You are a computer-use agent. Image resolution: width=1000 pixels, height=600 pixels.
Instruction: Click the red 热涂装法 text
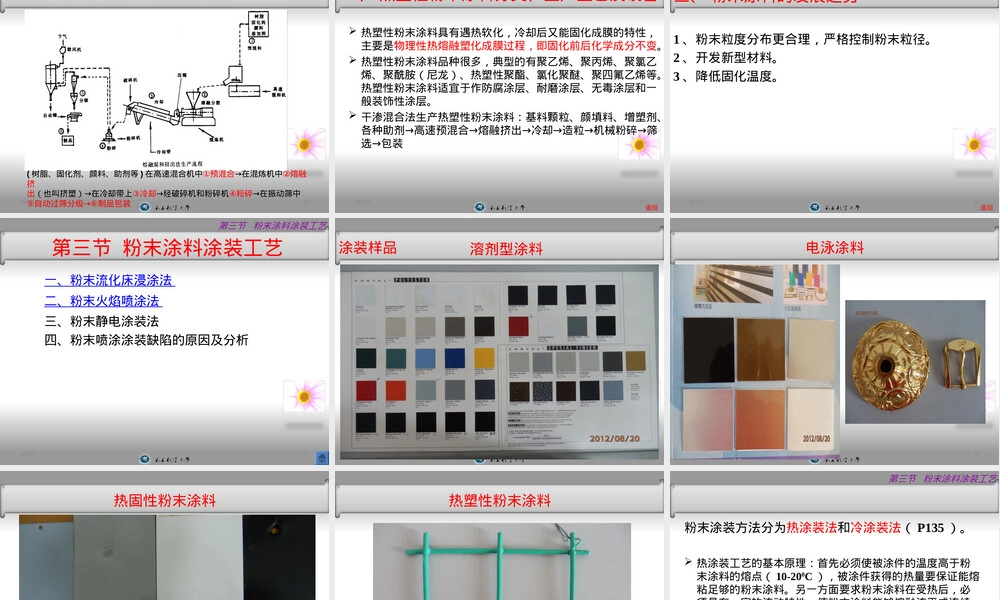pyautogui.click(x=811, y=527)
